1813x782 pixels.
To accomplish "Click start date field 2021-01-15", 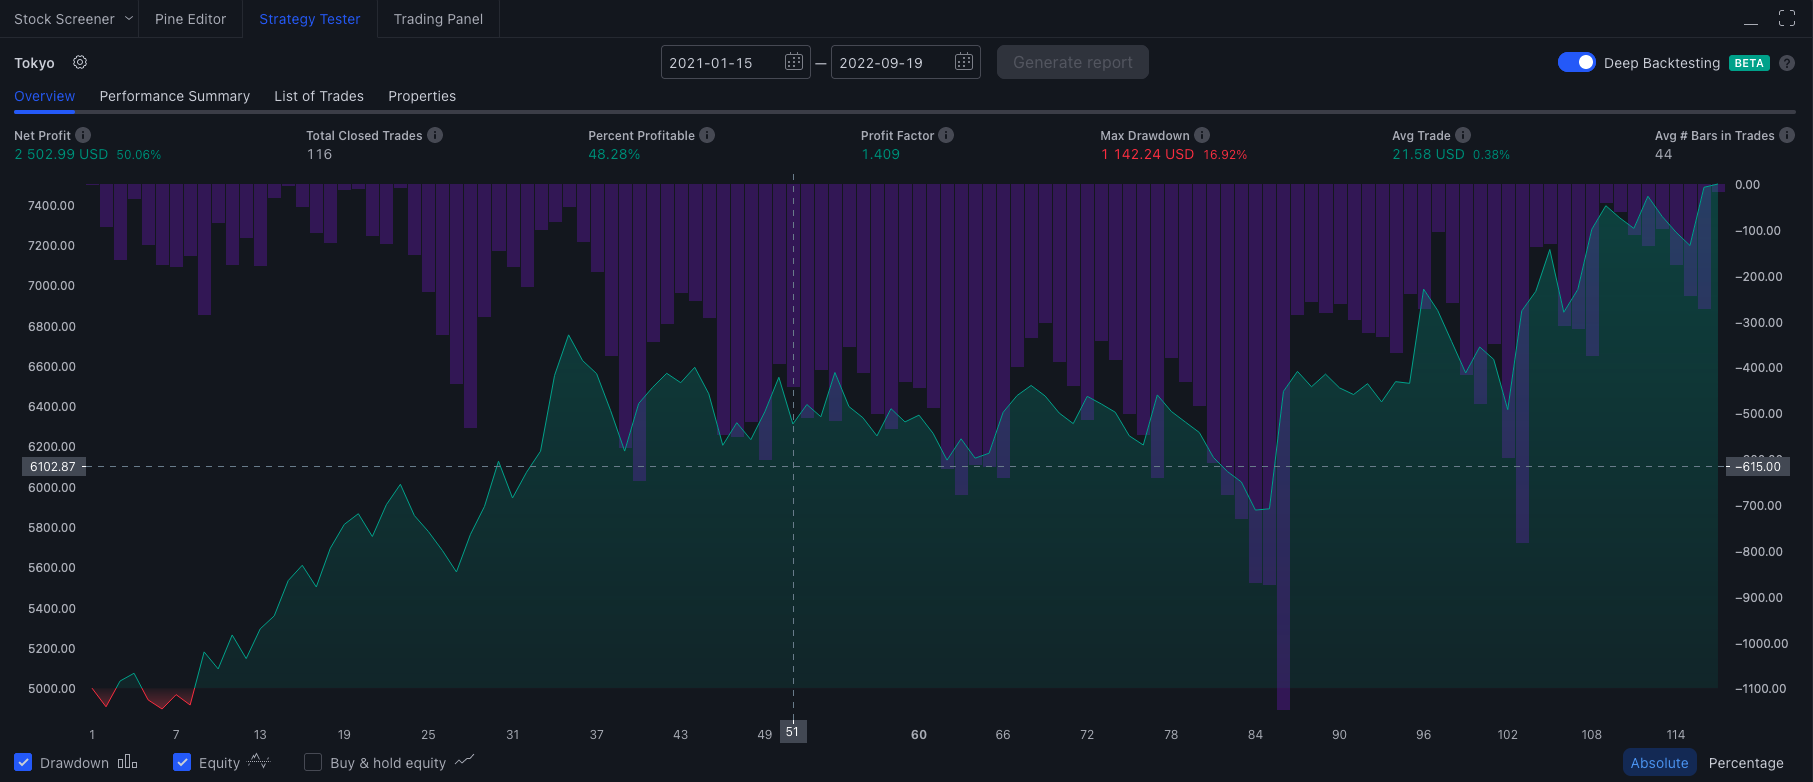I will [722, 62].
